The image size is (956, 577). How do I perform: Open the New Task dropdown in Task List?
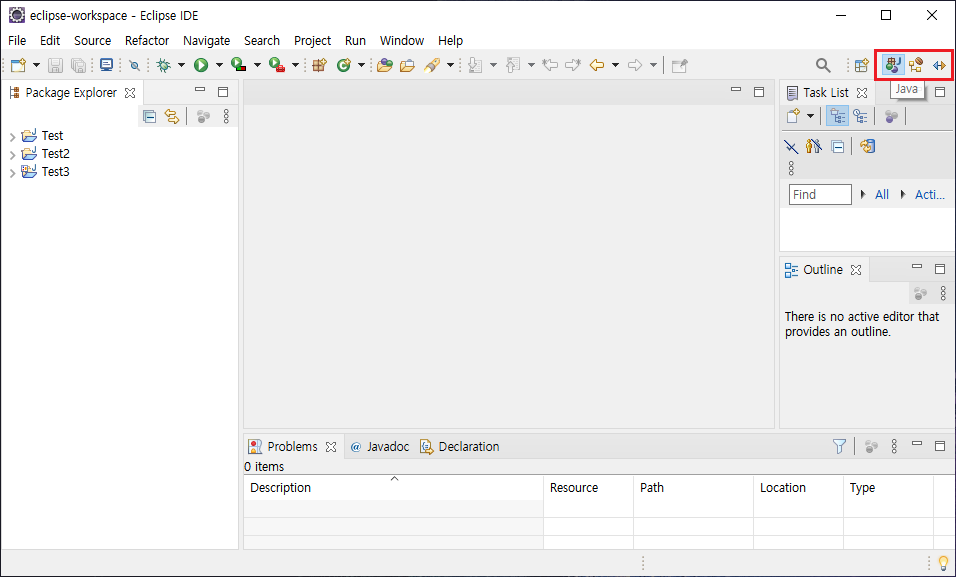(x=810, y=116)
